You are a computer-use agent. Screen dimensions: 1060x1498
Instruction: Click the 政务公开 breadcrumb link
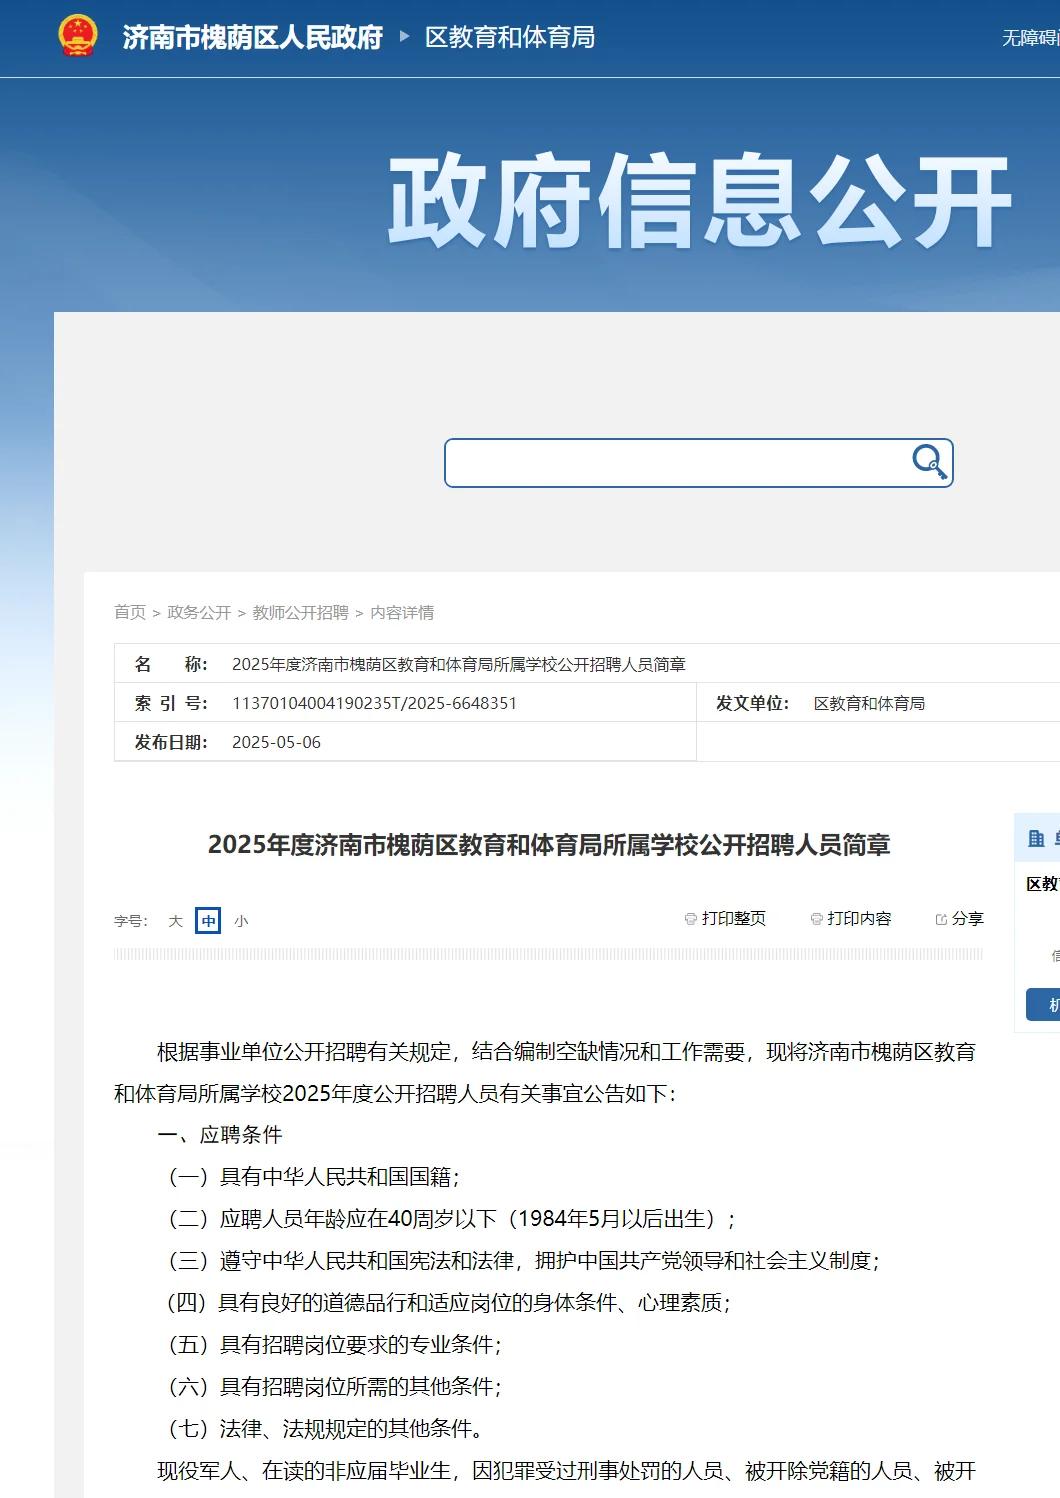click(197, 614)
